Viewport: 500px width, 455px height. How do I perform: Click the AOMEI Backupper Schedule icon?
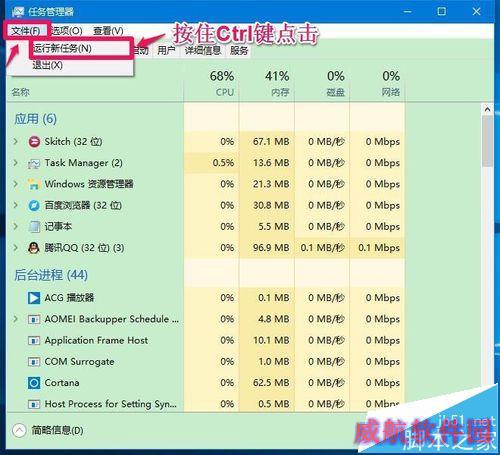(x=34, y=319)
